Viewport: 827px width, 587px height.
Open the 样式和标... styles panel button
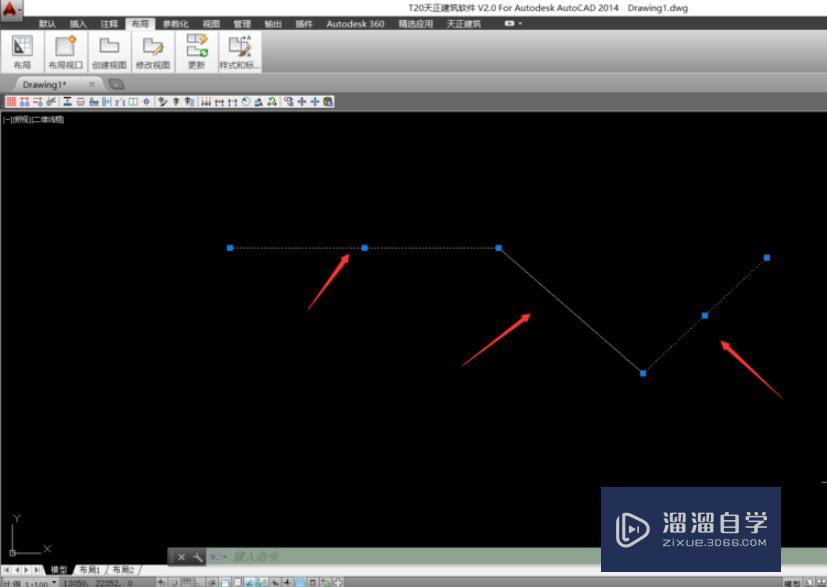coord(240,52)
